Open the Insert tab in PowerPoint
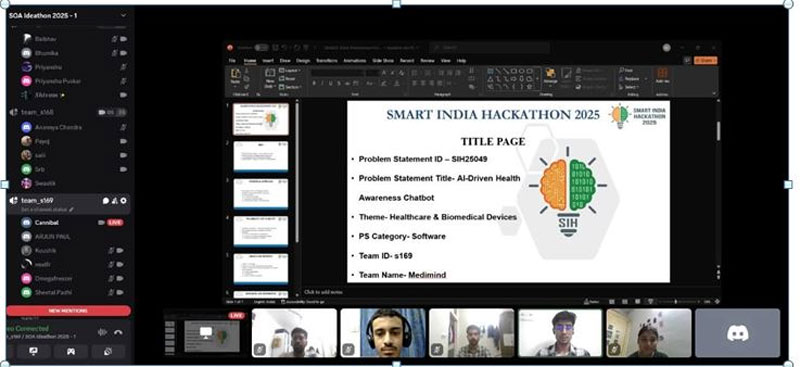The height and width of the screenshot is (367, 800). click(268, 61)
